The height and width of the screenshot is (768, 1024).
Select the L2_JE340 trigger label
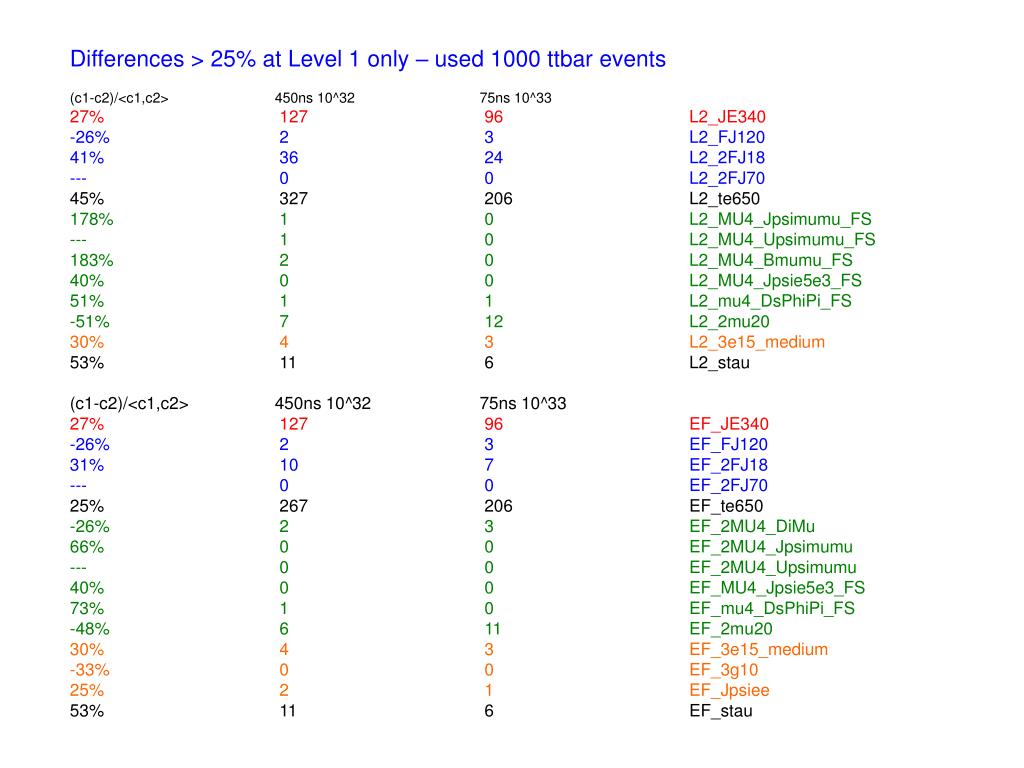pyautogui.click(x=728, y=117)
